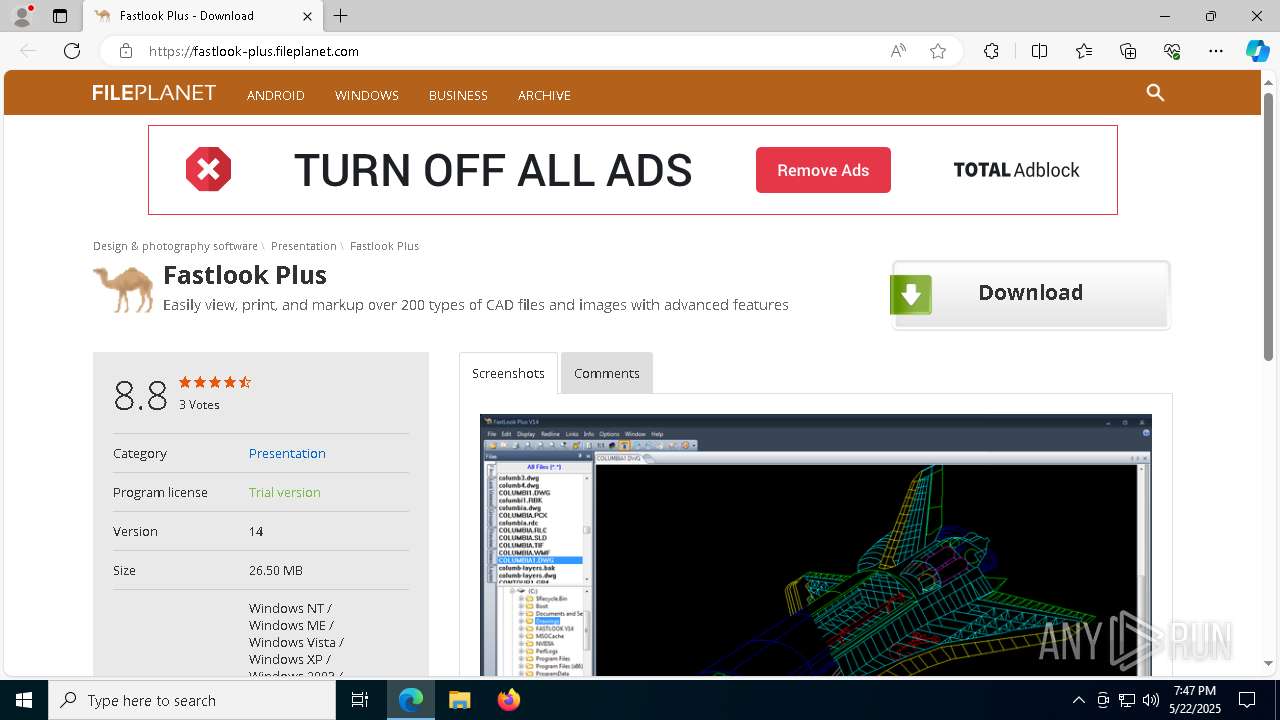
Task: Add page to favorites star icon
Action: click(x=937, y=51)
